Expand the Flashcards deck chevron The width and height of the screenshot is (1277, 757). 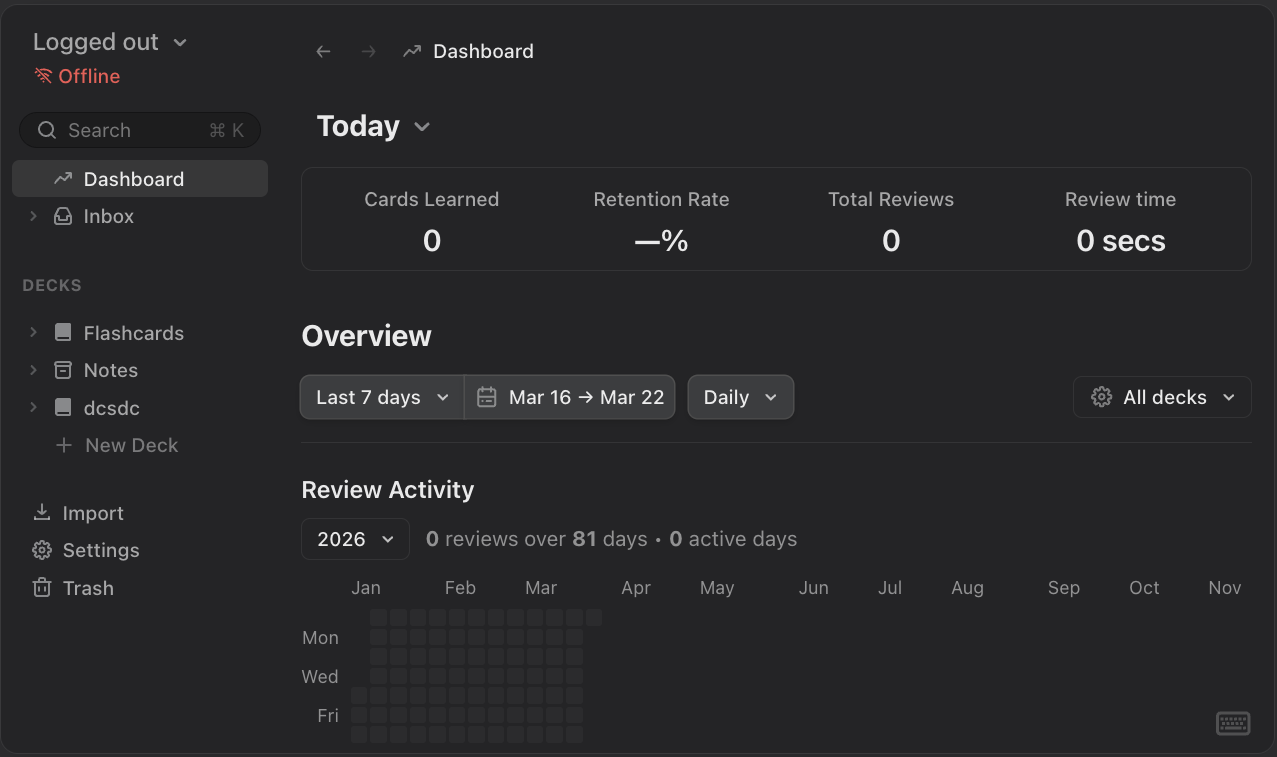pyautogui.click(x=33, y=333)
